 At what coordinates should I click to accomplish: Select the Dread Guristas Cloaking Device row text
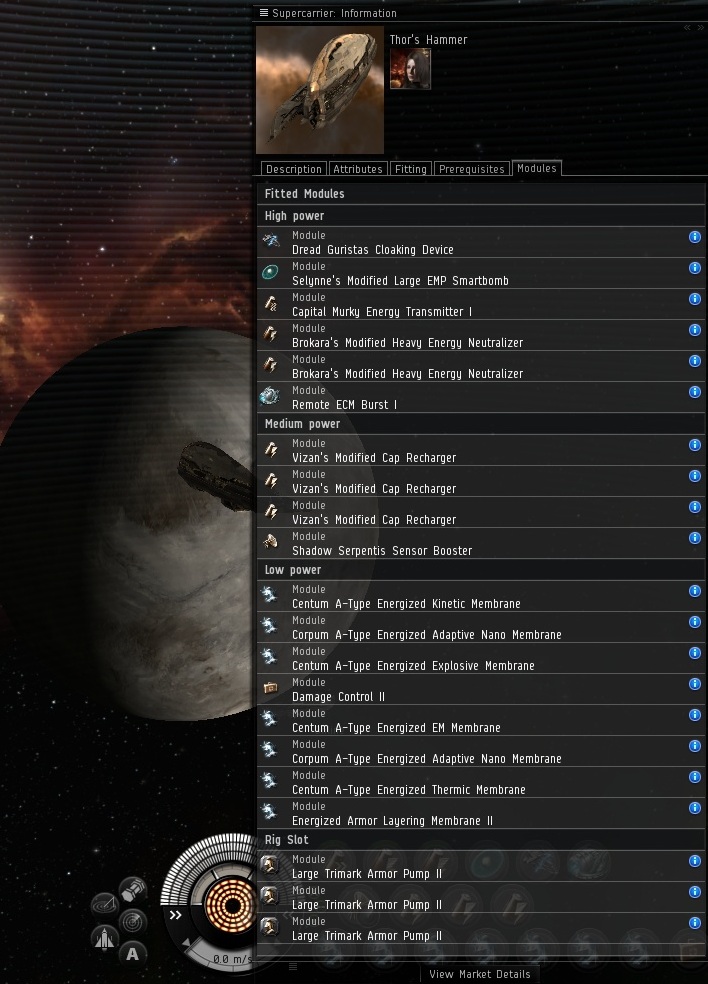pyautogui.click(x=373, y=250)
